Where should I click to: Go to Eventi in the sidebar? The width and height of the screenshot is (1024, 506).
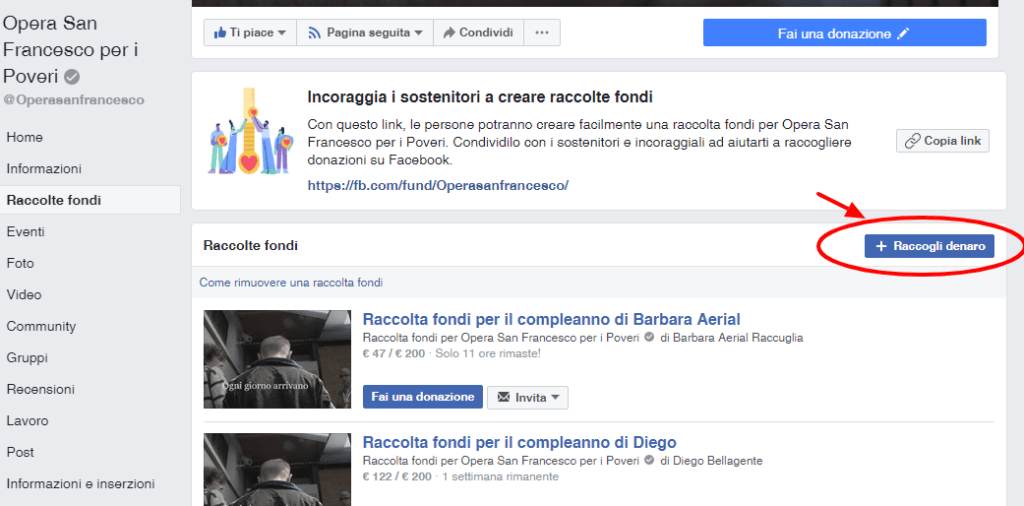(26, 232)
